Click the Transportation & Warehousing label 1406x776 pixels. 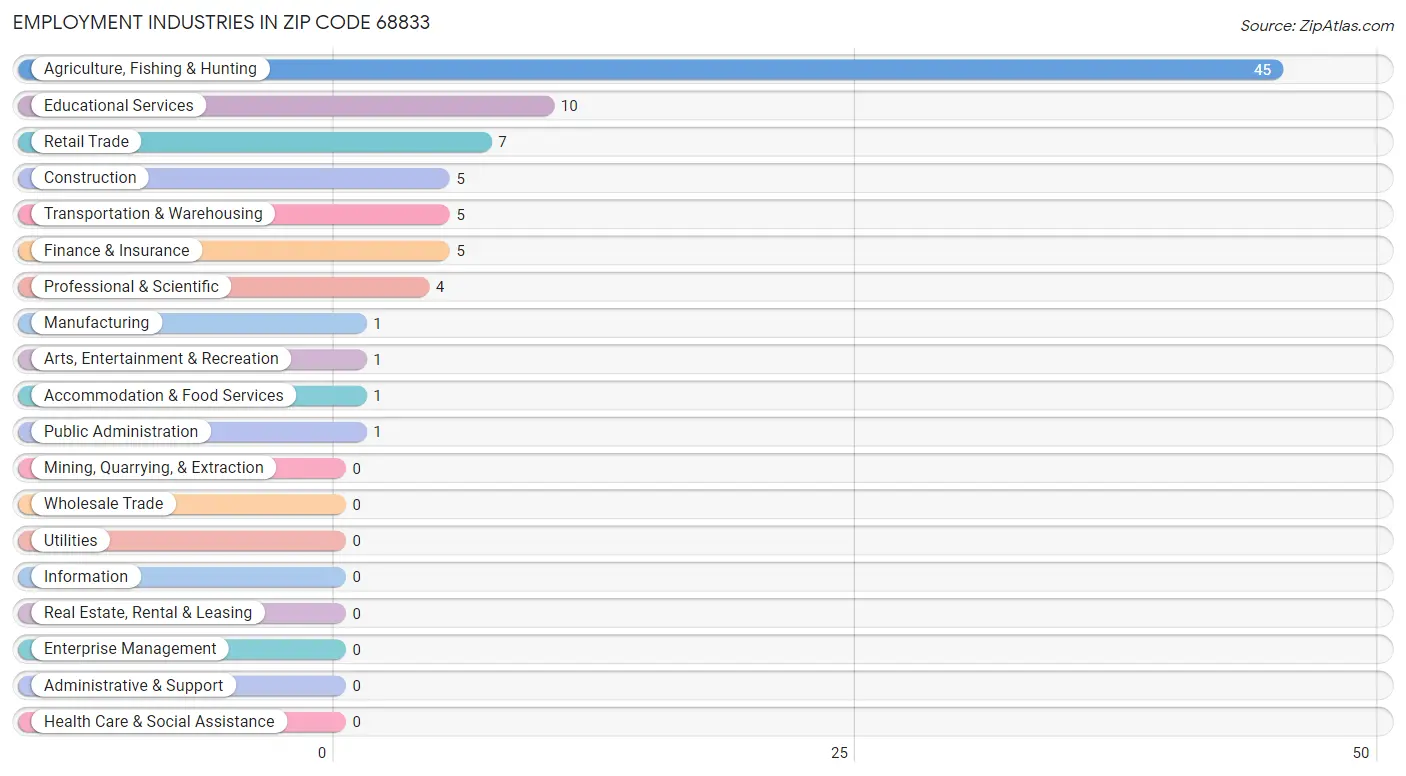click(153, 214)
